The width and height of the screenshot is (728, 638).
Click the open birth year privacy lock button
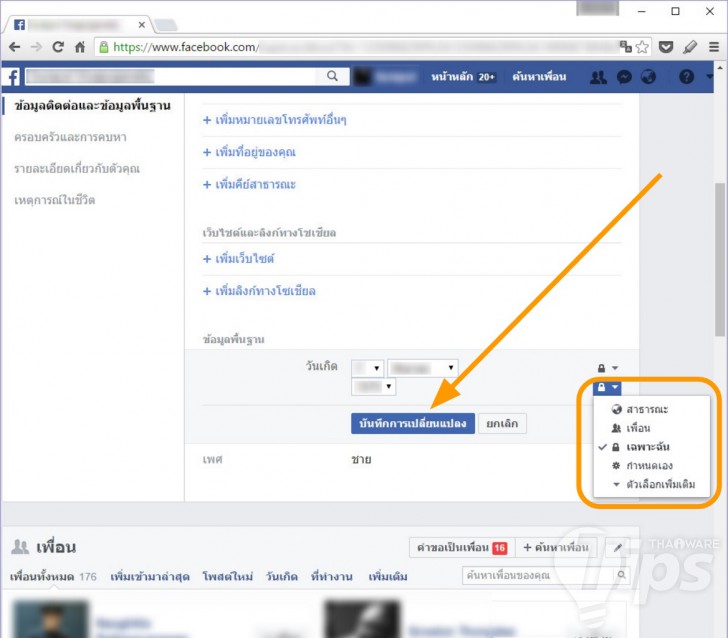(x=607, y=387)
